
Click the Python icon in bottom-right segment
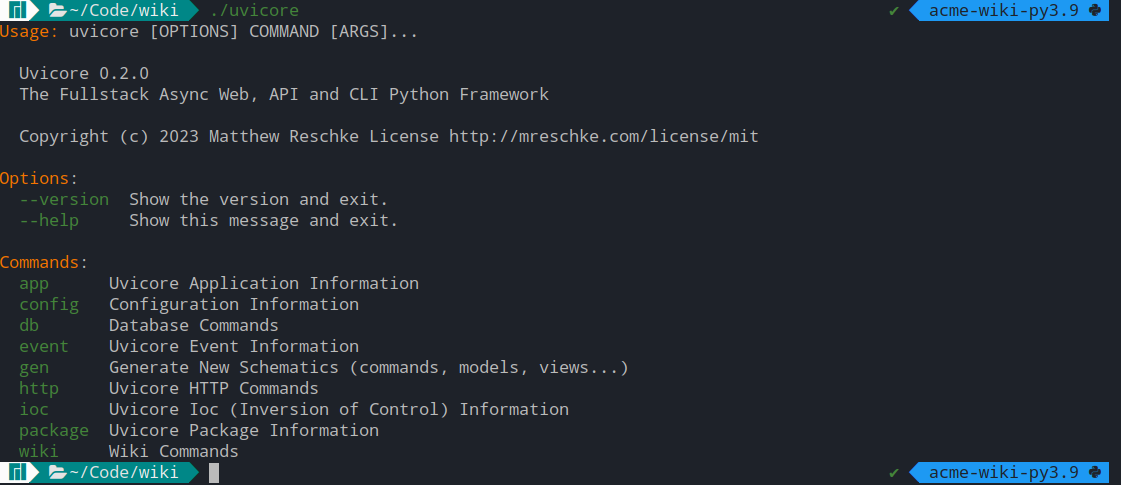coord(1095,472)
